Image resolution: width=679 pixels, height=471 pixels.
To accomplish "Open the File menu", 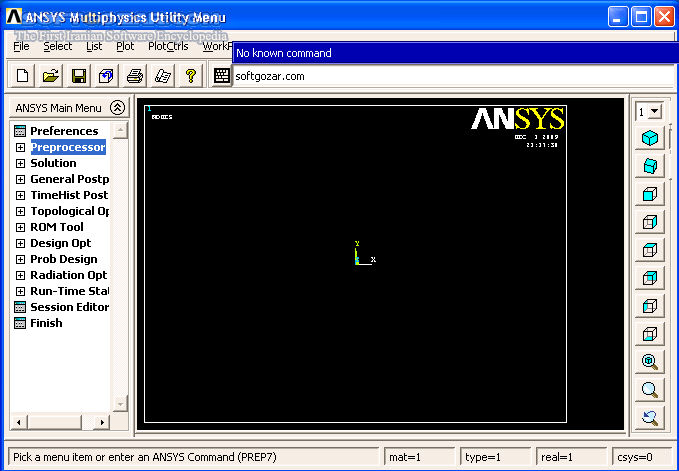I will (21, 46).
